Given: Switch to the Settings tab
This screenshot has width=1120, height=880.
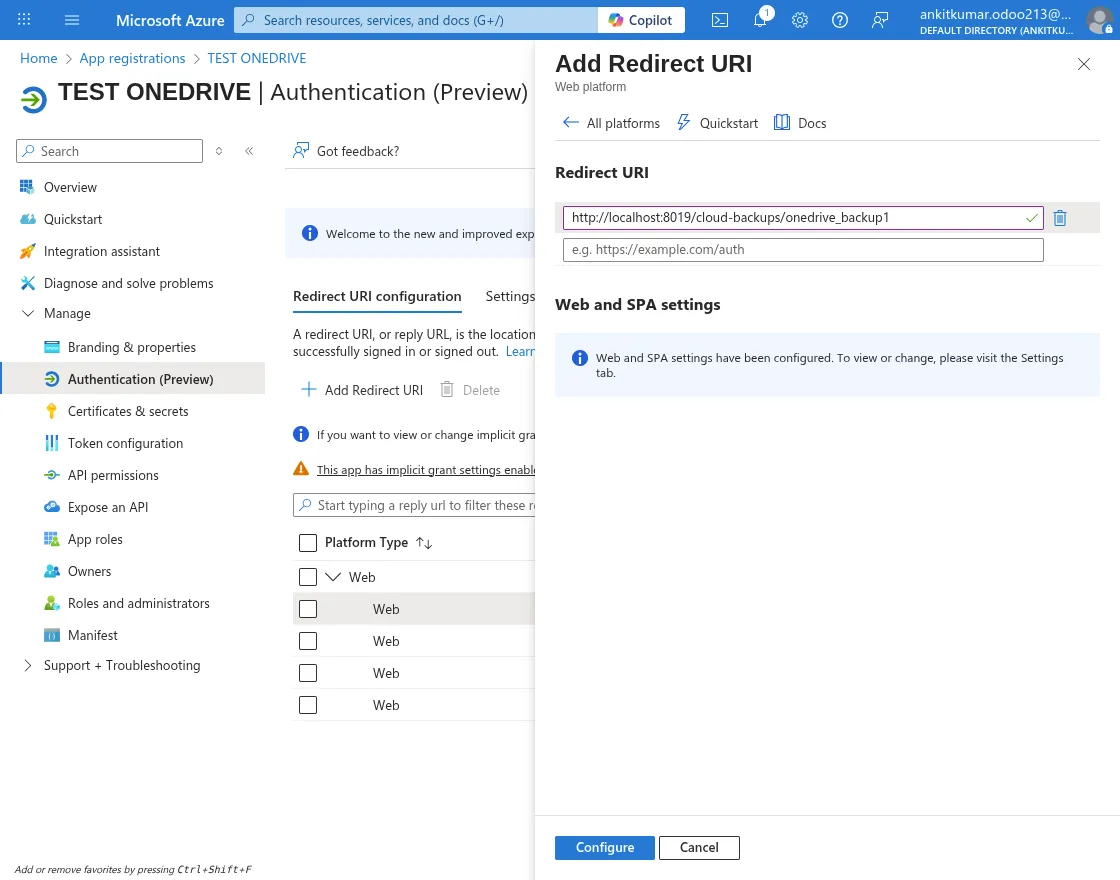Looking at the screenshot, I should 510,296.
